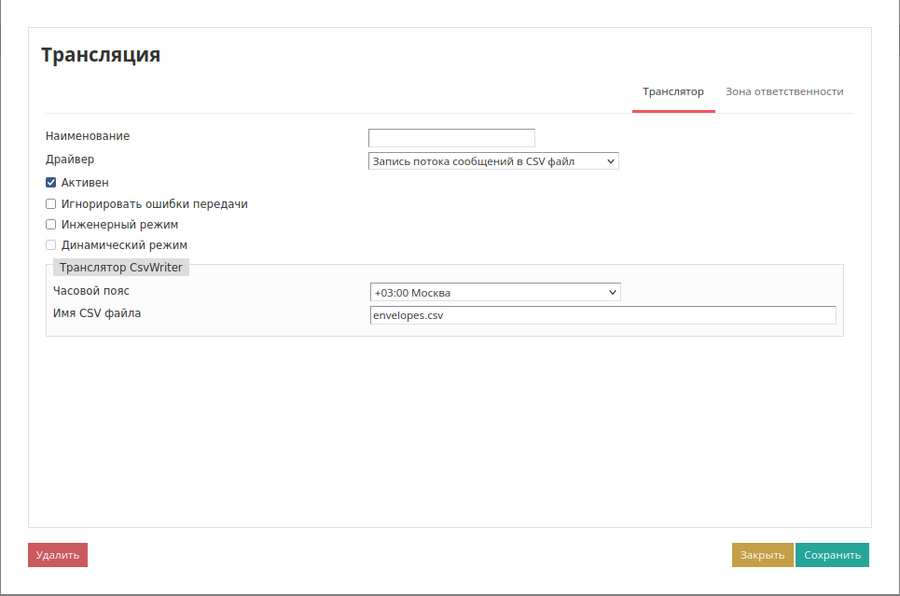Image resolution: width=900 pixels, height=596 pixels.
Task: Focus the Имя CSV файла input field
Action: [x=602, y=316]
